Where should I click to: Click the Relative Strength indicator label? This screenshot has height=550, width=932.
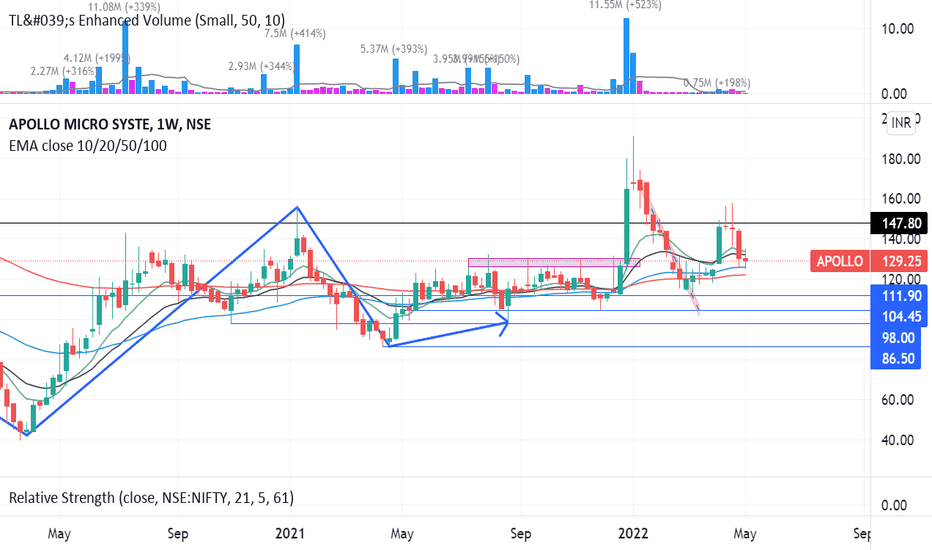tap(151, 498)
